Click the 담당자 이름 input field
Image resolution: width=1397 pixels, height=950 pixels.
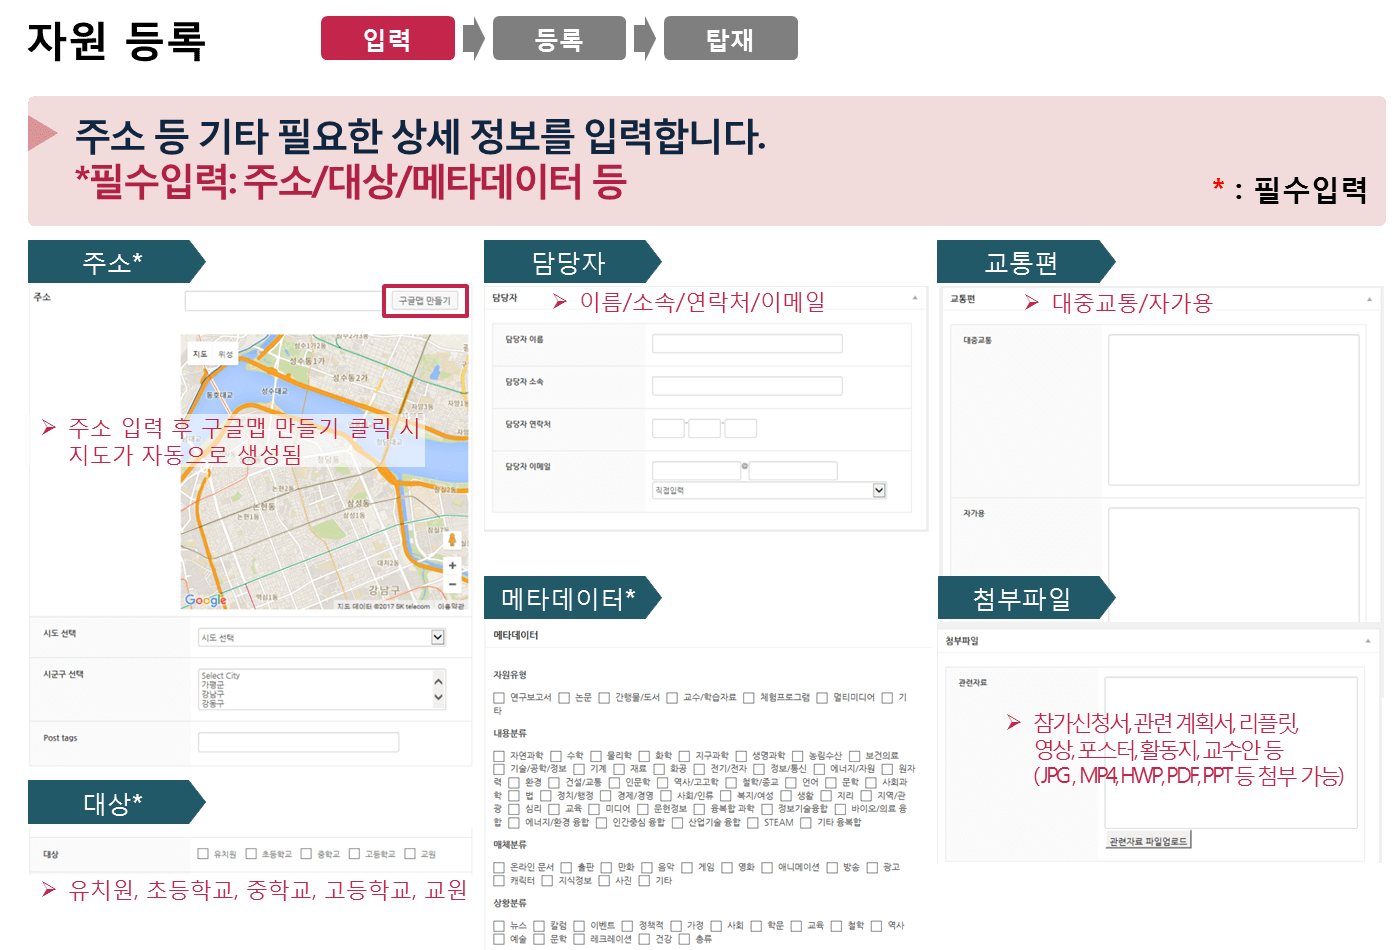(x=747, y=343)
